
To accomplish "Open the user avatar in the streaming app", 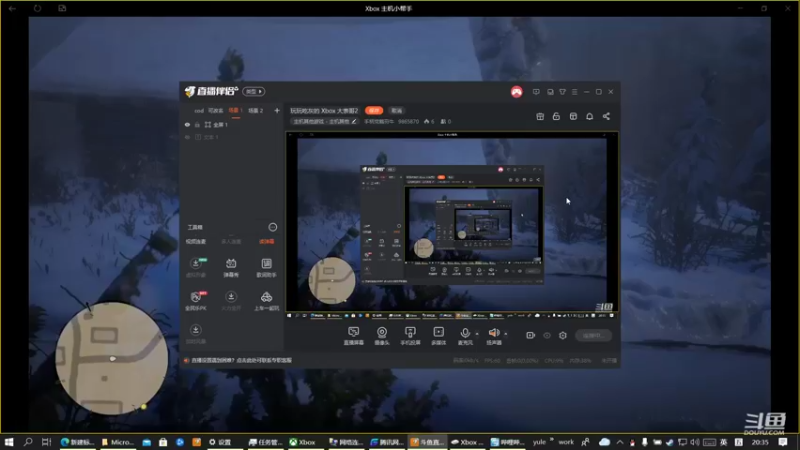I will tap(516, 92).
